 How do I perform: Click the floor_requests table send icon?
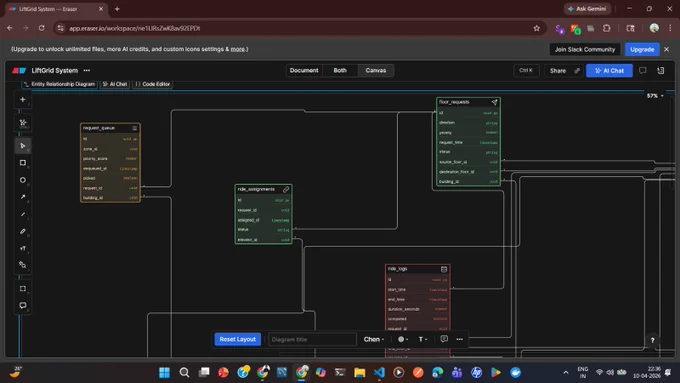pyautogui.click(x=494, y=102)
